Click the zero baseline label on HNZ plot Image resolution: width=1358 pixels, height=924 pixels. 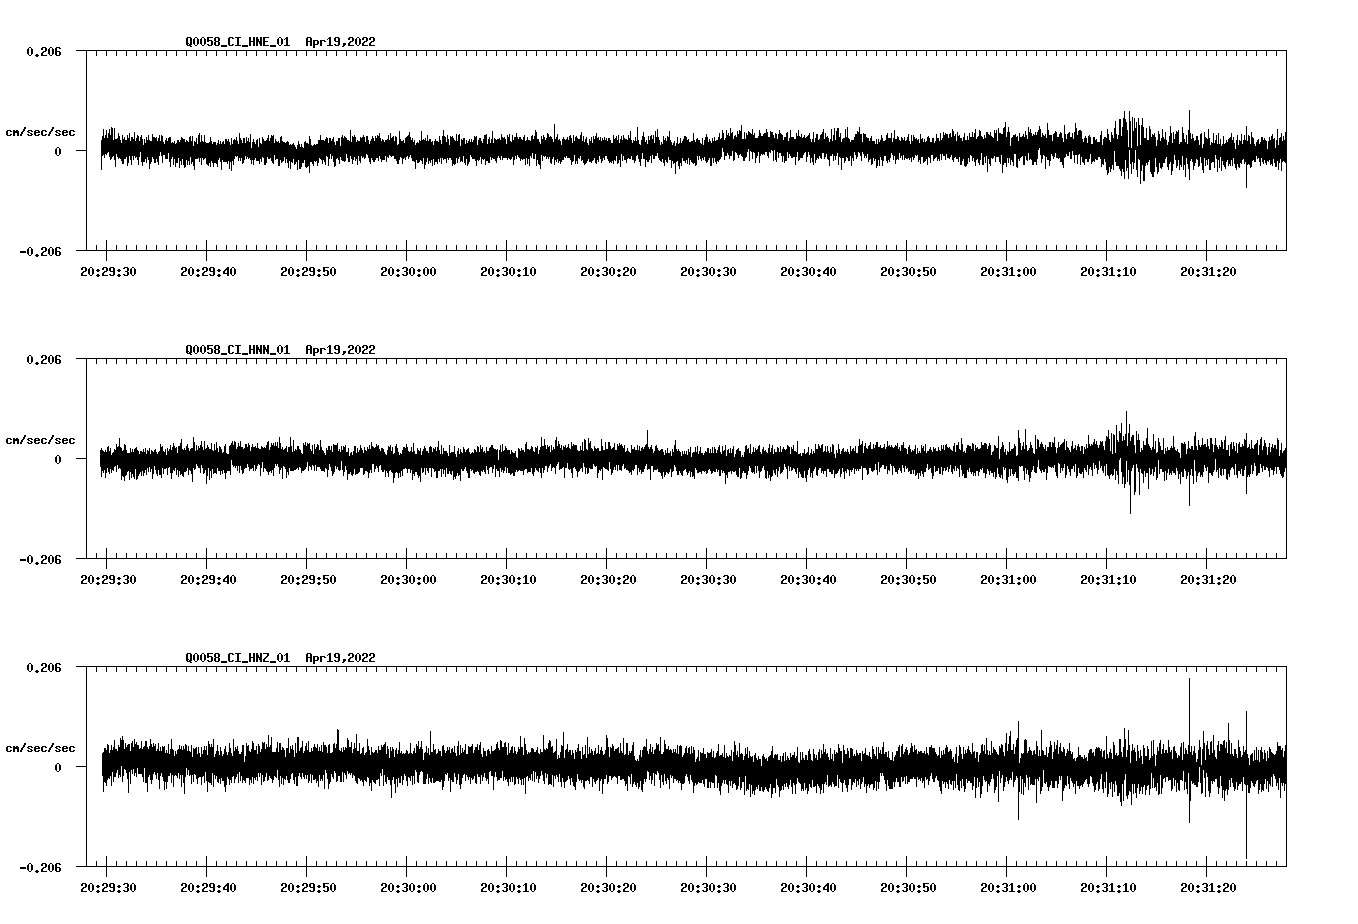click(x=58, y=767)
